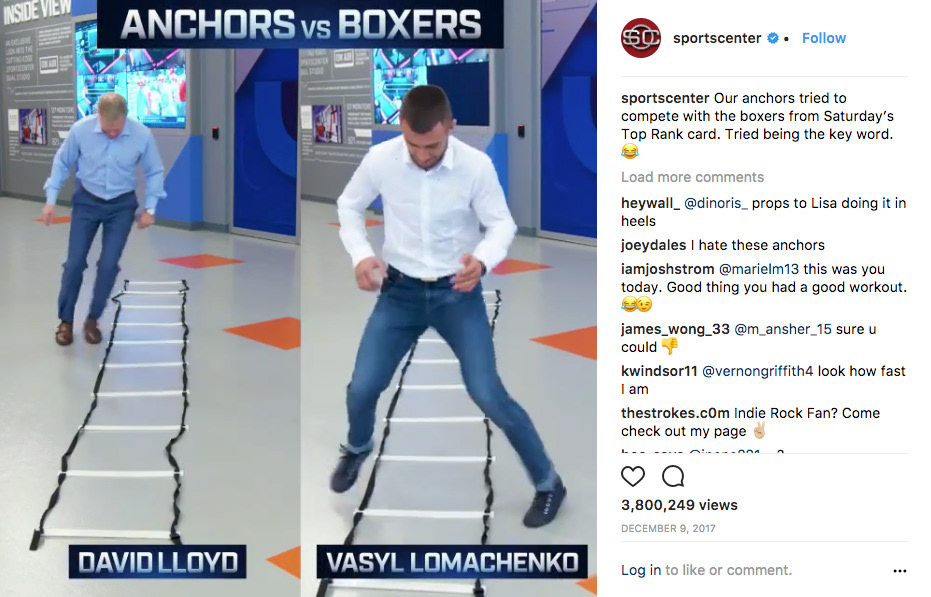Open the iamjoshstrom commenter profile
931x597 pixels.
[667, 269]
